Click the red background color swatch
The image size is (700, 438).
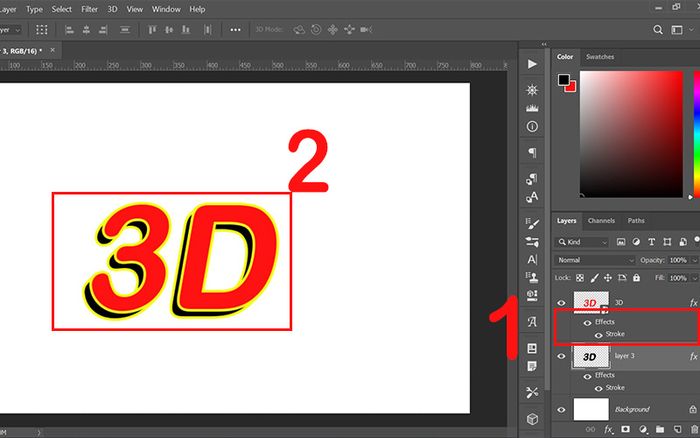pos(572,88)
